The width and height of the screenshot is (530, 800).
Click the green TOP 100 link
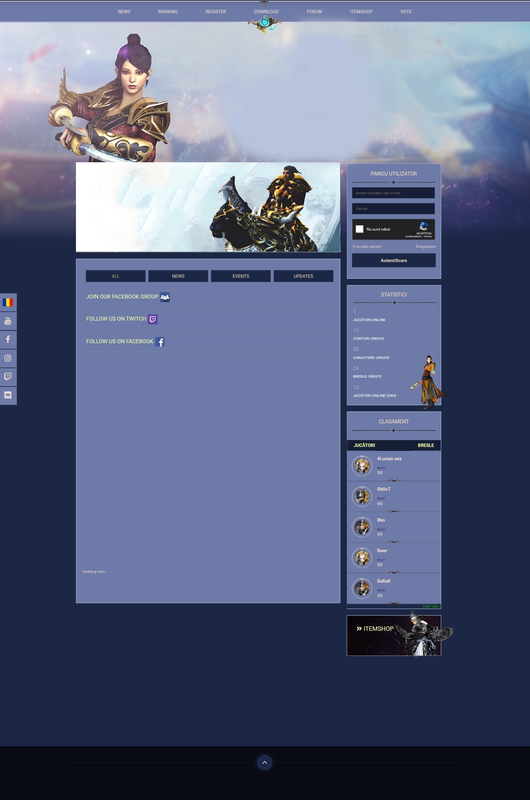(431, 607)
